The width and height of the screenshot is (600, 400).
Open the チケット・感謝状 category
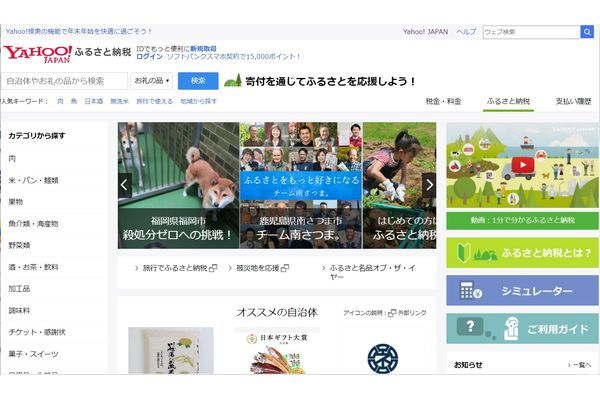click(x=37, y=332)
